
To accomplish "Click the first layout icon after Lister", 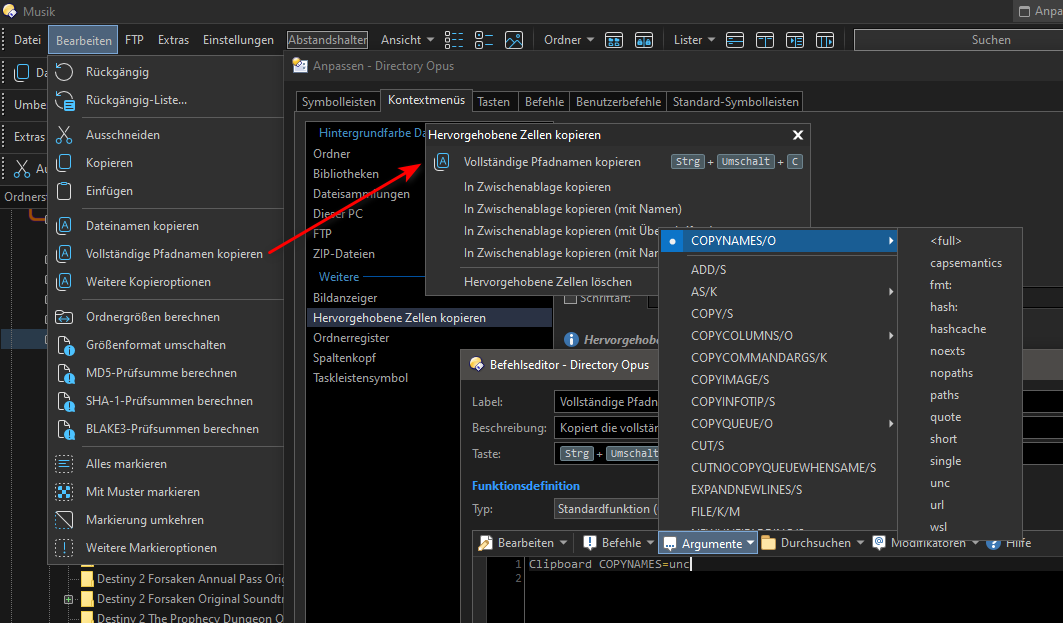I will point(735,40).
